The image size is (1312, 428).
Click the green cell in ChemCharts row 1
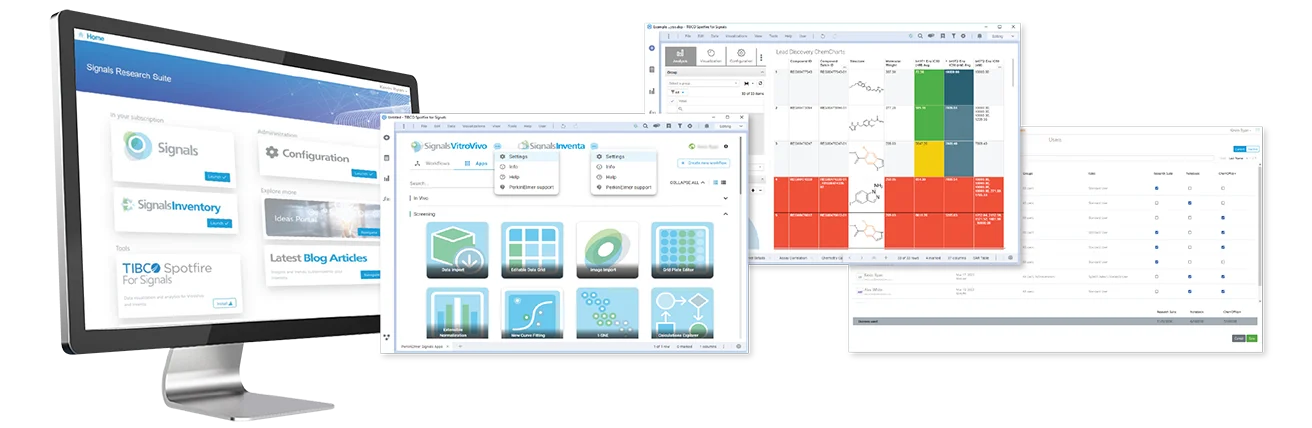(929, 89)
